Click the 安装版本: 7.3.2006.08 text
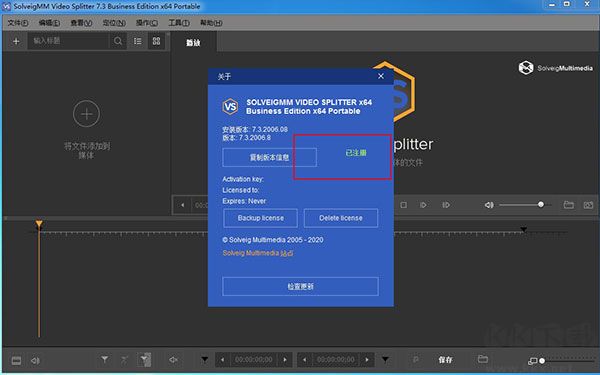The height and width of the screenshot is (375, 600). (x=255, y=129)
